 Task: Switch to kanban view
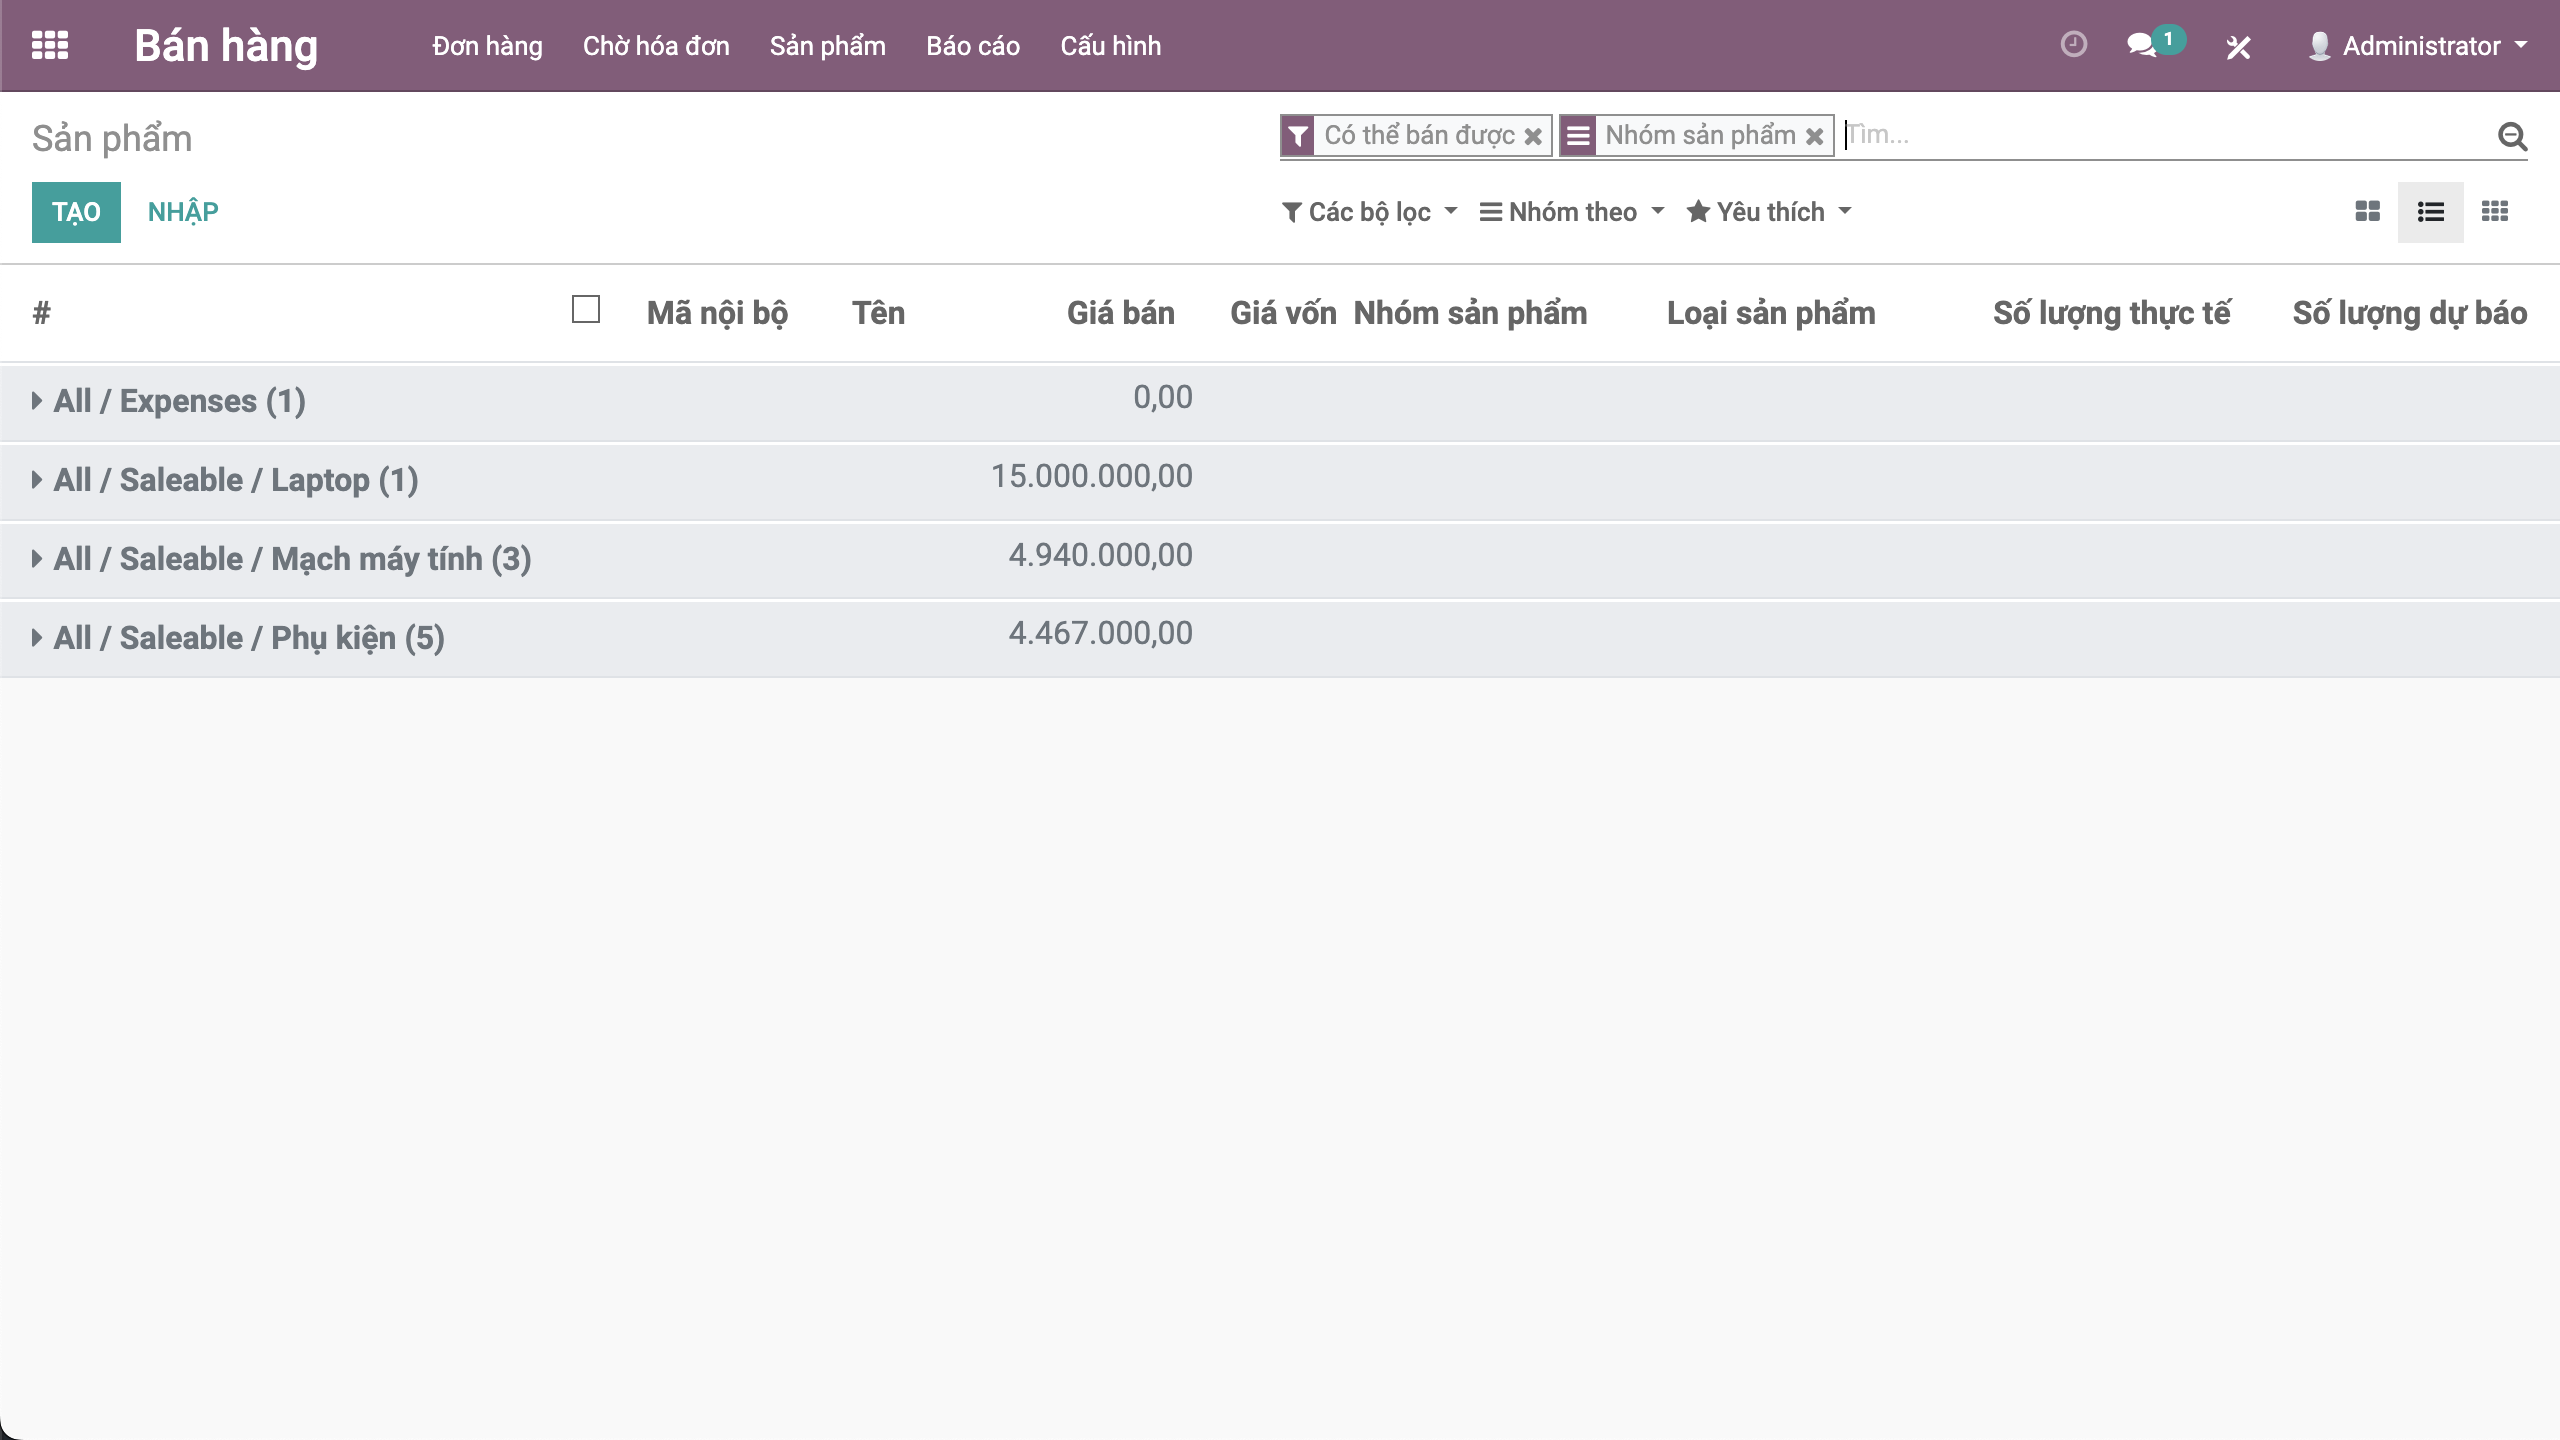2367,212
